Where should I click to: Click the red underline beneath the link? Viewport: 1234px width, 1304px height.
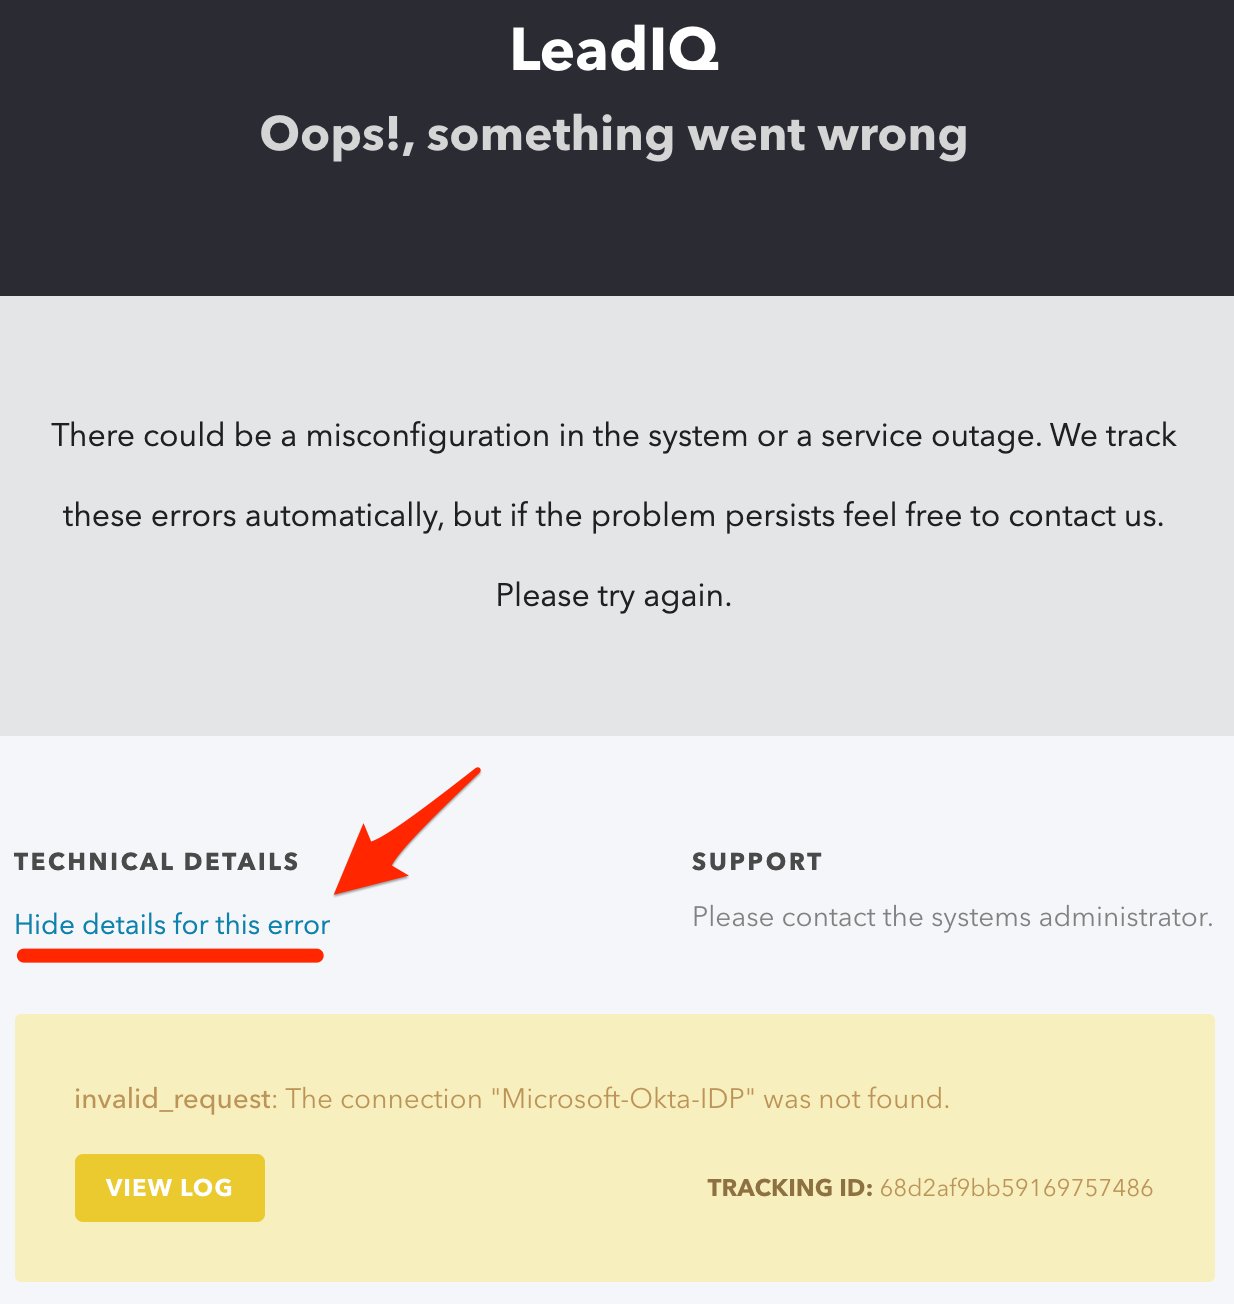click(x=170, y=956)
